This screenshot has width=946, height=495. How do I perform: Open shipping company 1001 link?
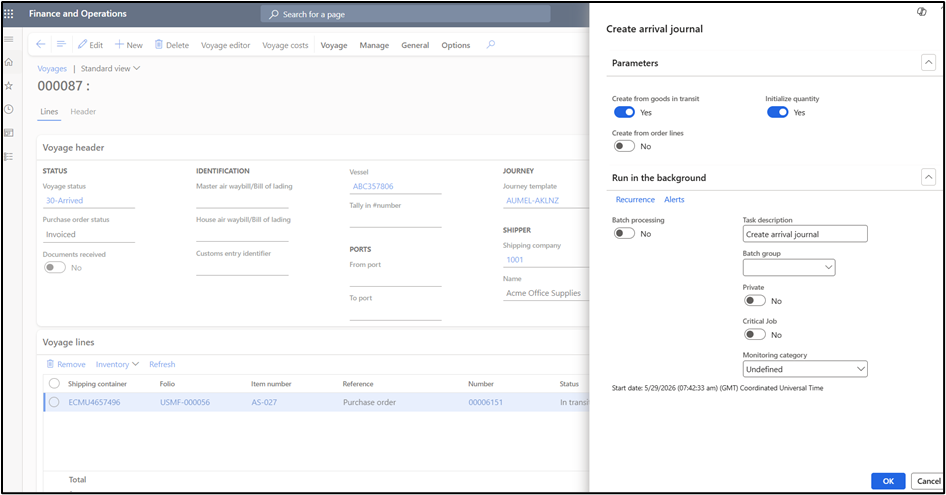point(515,260)
